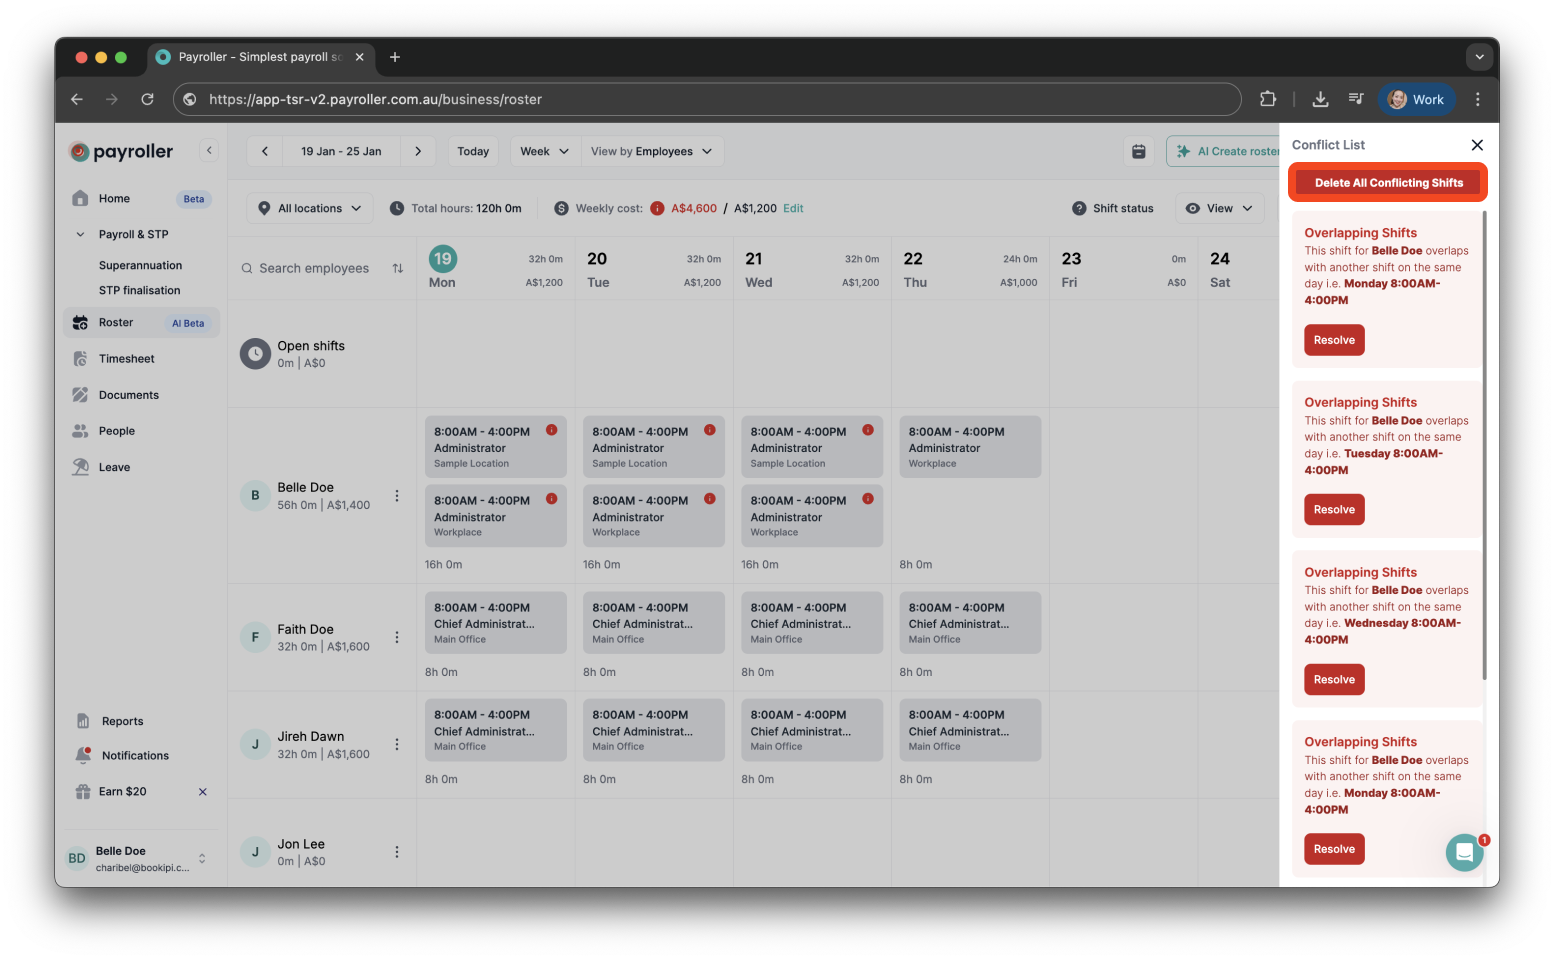Screen dimensions: 1555x960
Task: Select the Roster icon in the sidebar
Action: [x=80, y=322]
